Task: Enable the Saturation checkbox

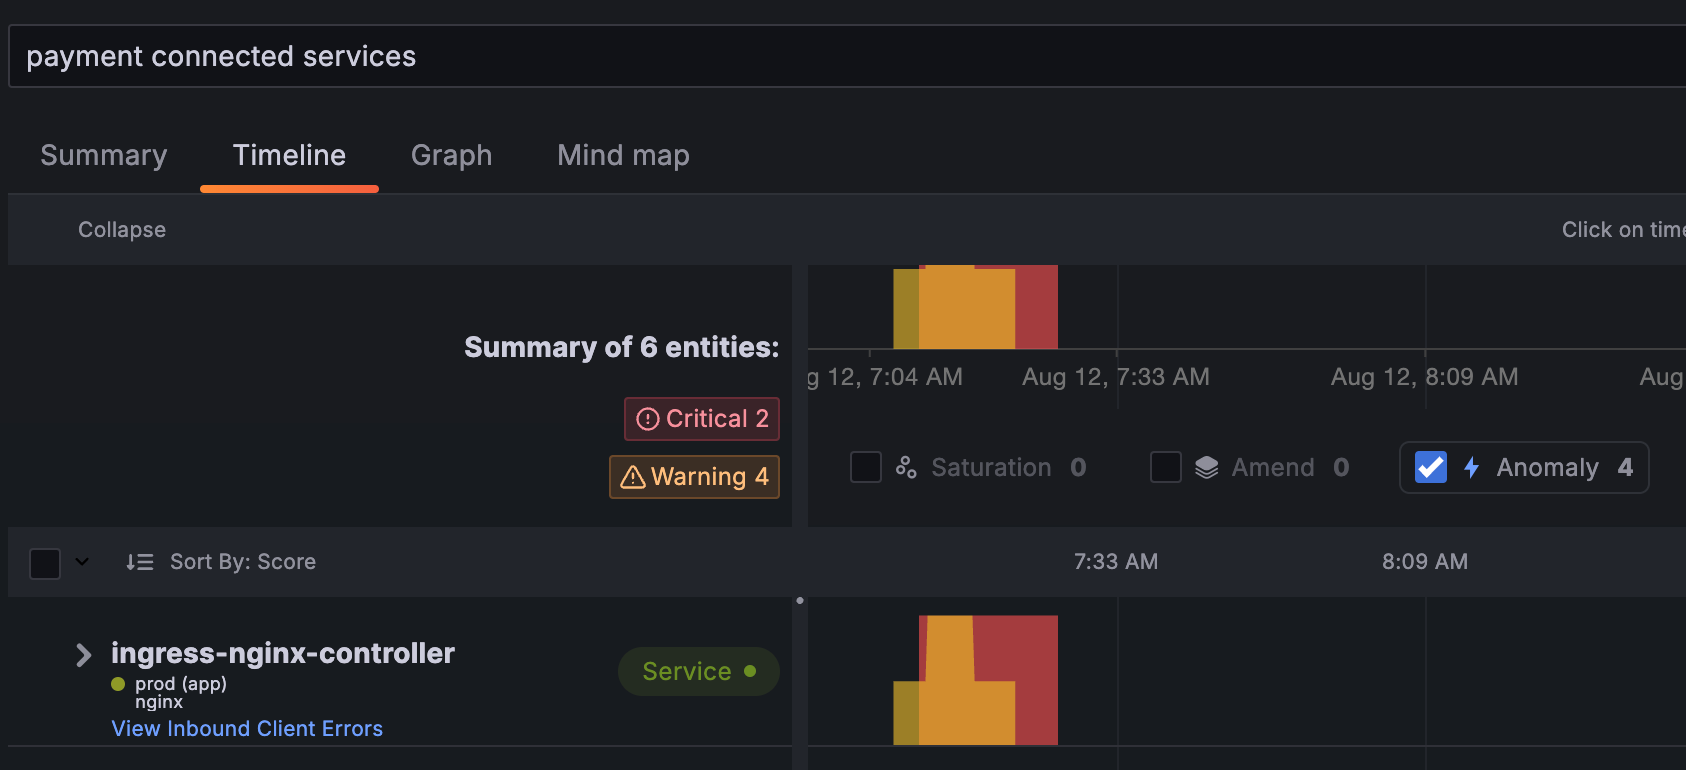Action: tap(866, 467)
